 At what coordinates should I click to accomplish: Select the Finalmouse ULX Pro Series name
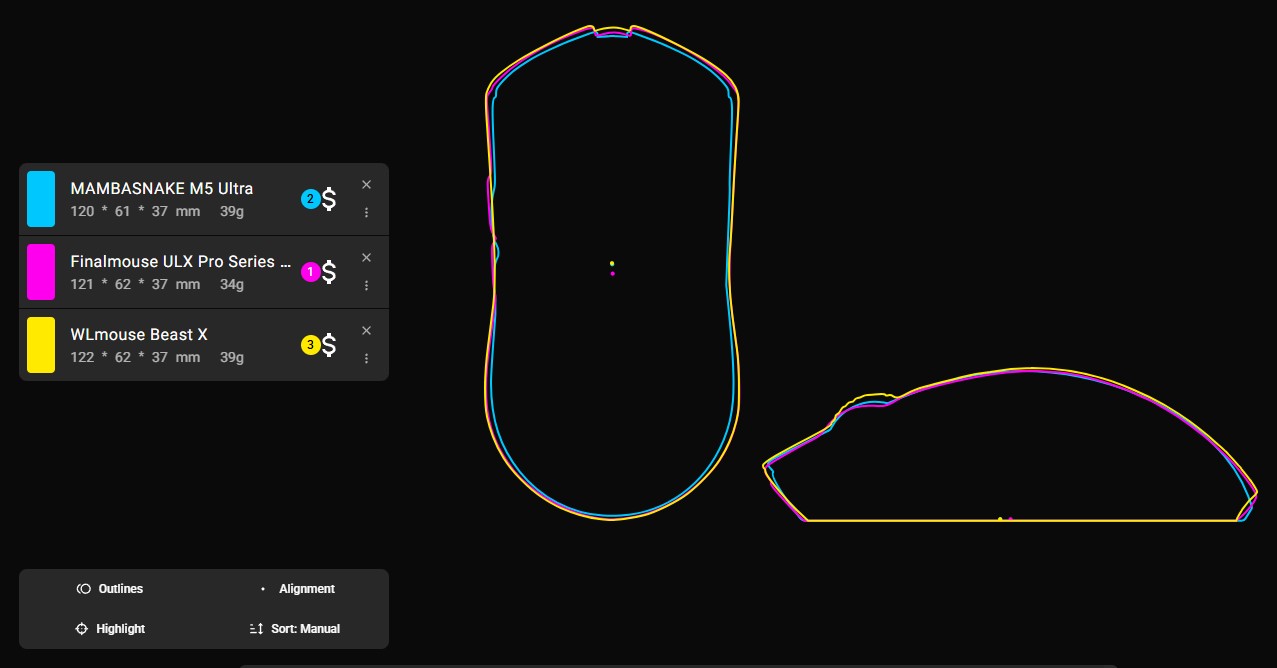click(x=181, y=261)
